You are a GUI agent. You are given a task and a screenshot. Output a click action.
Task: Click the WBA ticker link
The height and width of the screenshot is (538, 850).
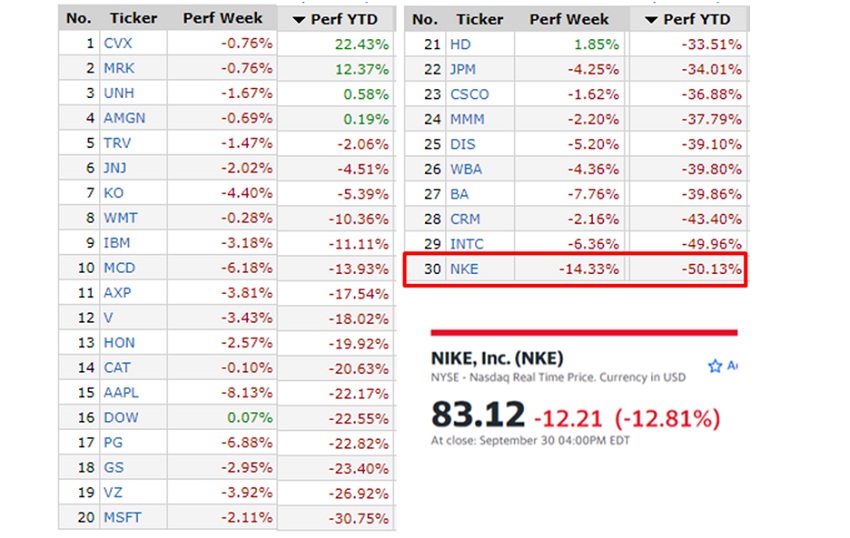tap(466, 169)
